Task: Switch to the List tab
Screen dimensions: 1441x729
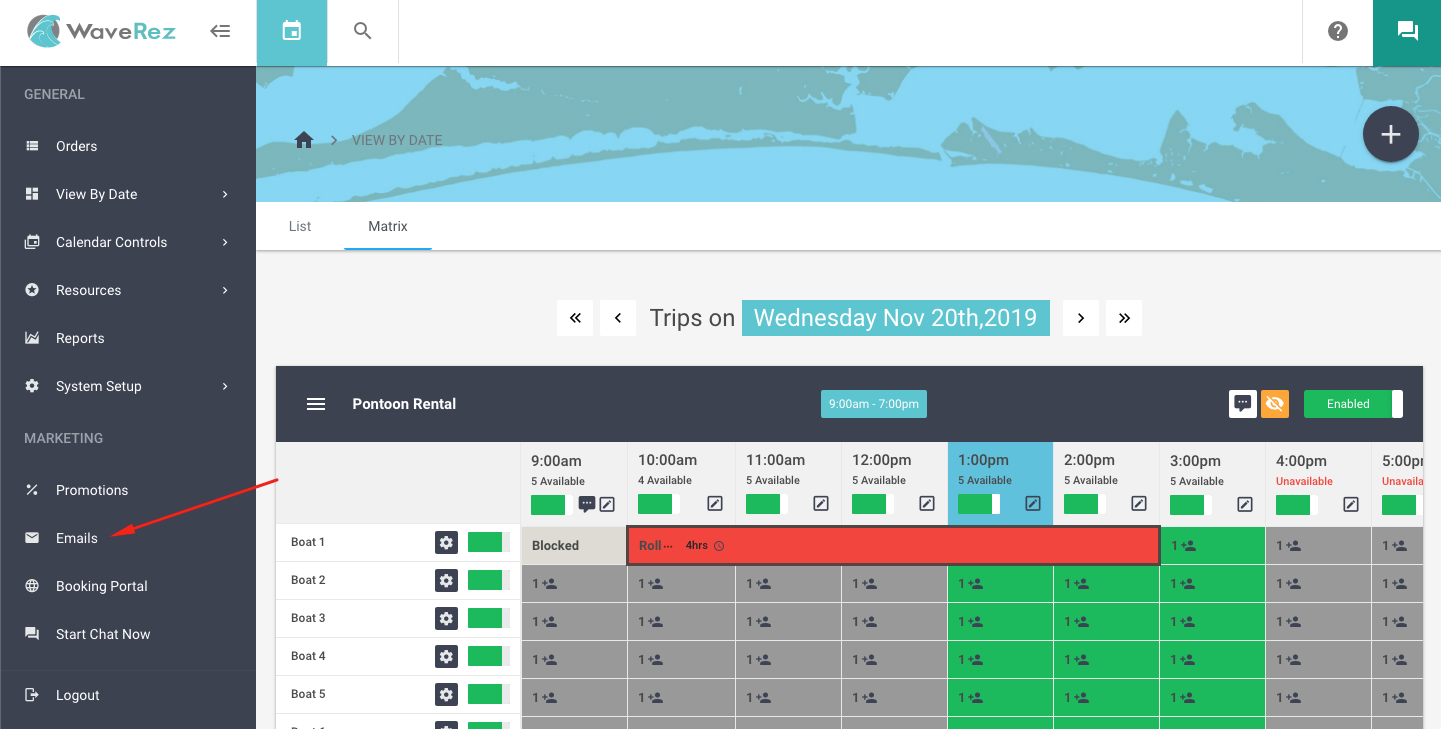Action: (300, 226)
